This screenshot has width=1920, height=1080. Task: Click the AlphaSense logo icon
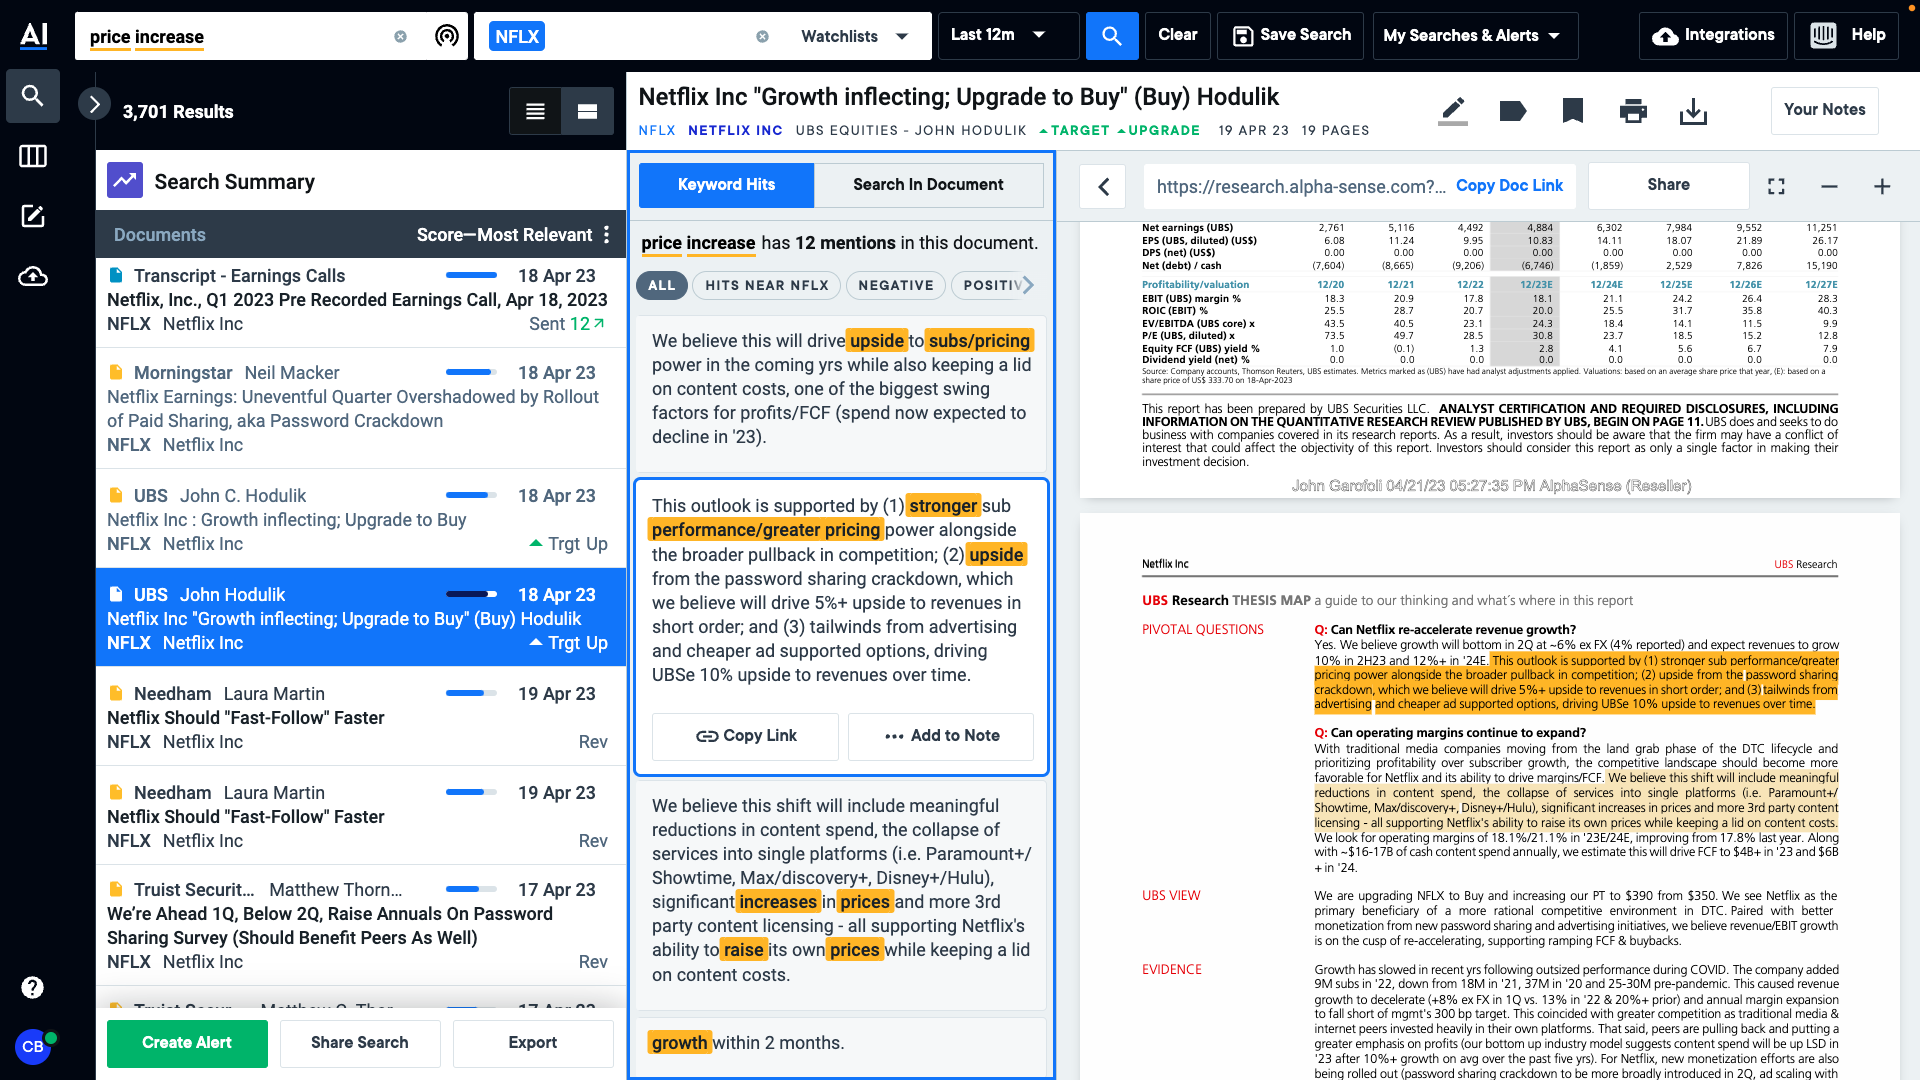[33, 35]
